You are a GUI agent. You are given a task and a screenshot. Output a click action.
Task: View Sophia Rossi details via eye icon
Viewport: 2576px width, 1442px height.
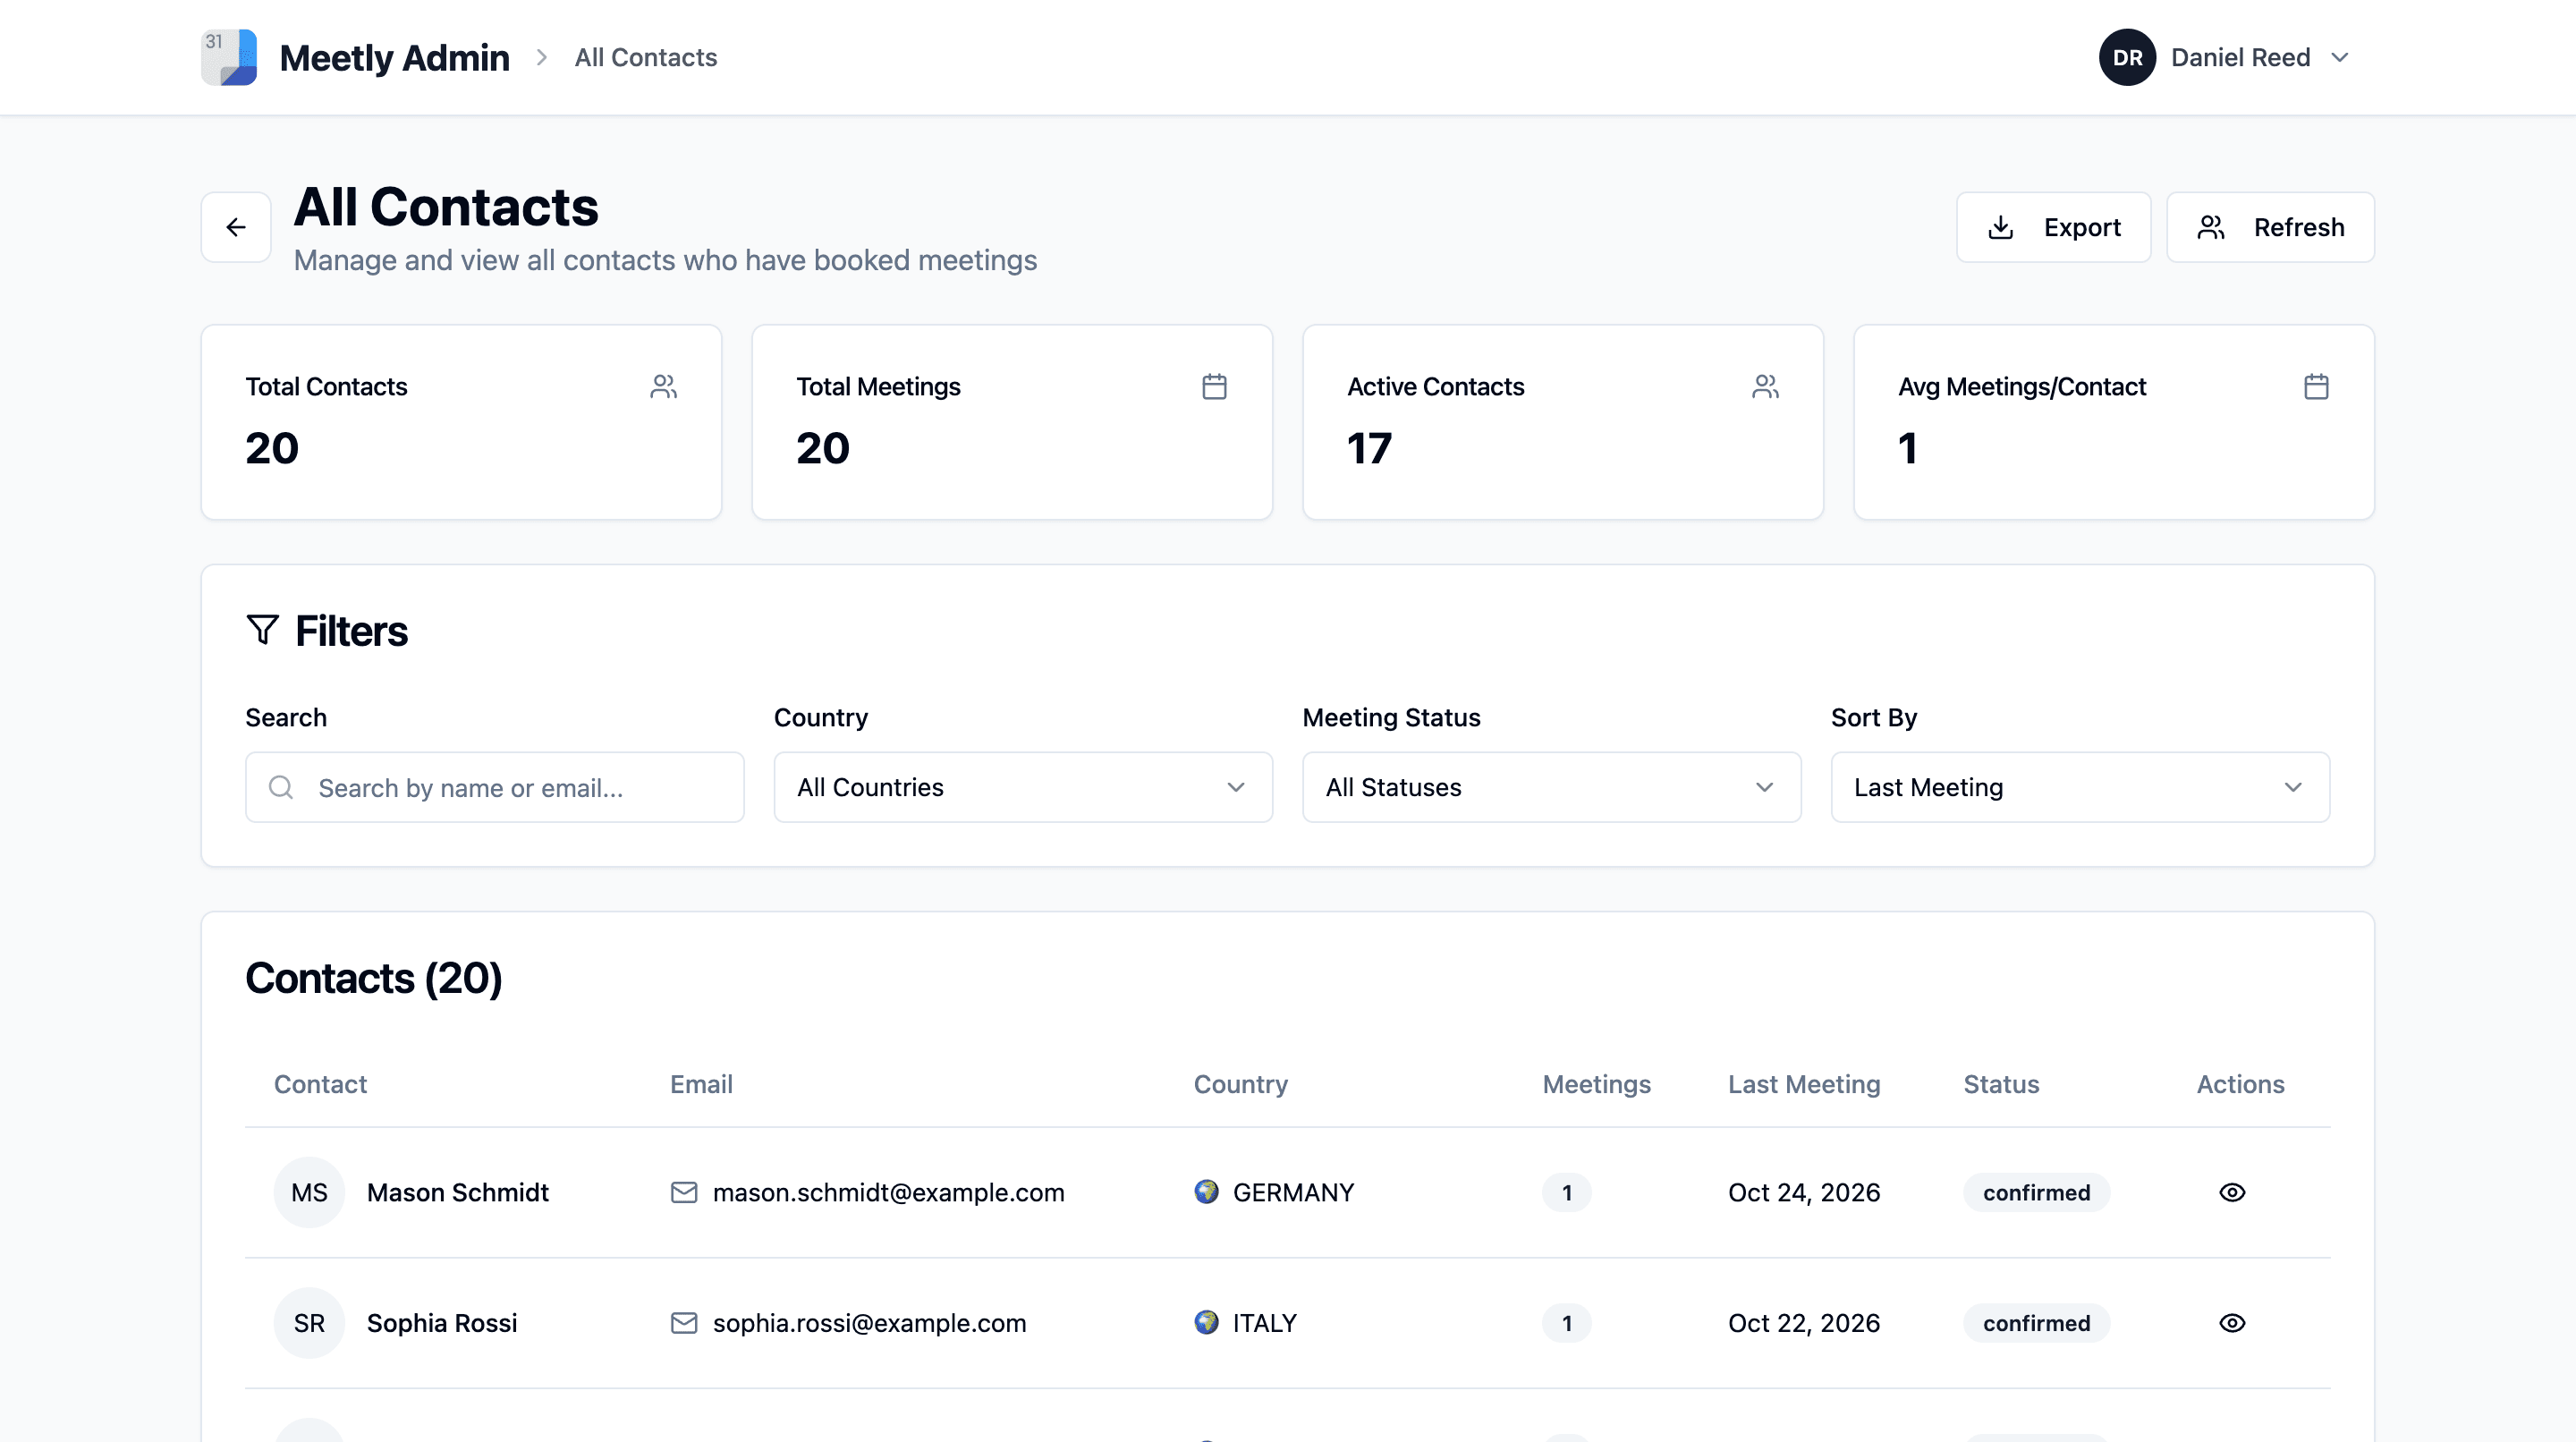(2232, 1323)
